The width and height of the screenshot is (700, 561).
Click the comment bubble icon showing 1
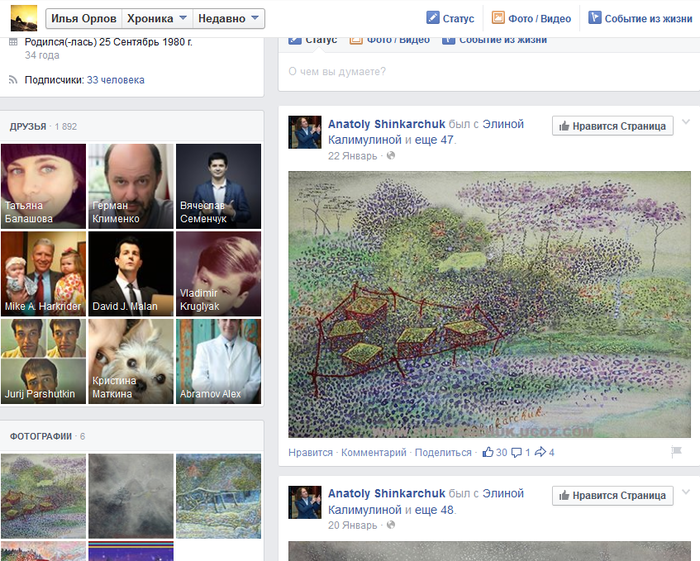point(516,453)
